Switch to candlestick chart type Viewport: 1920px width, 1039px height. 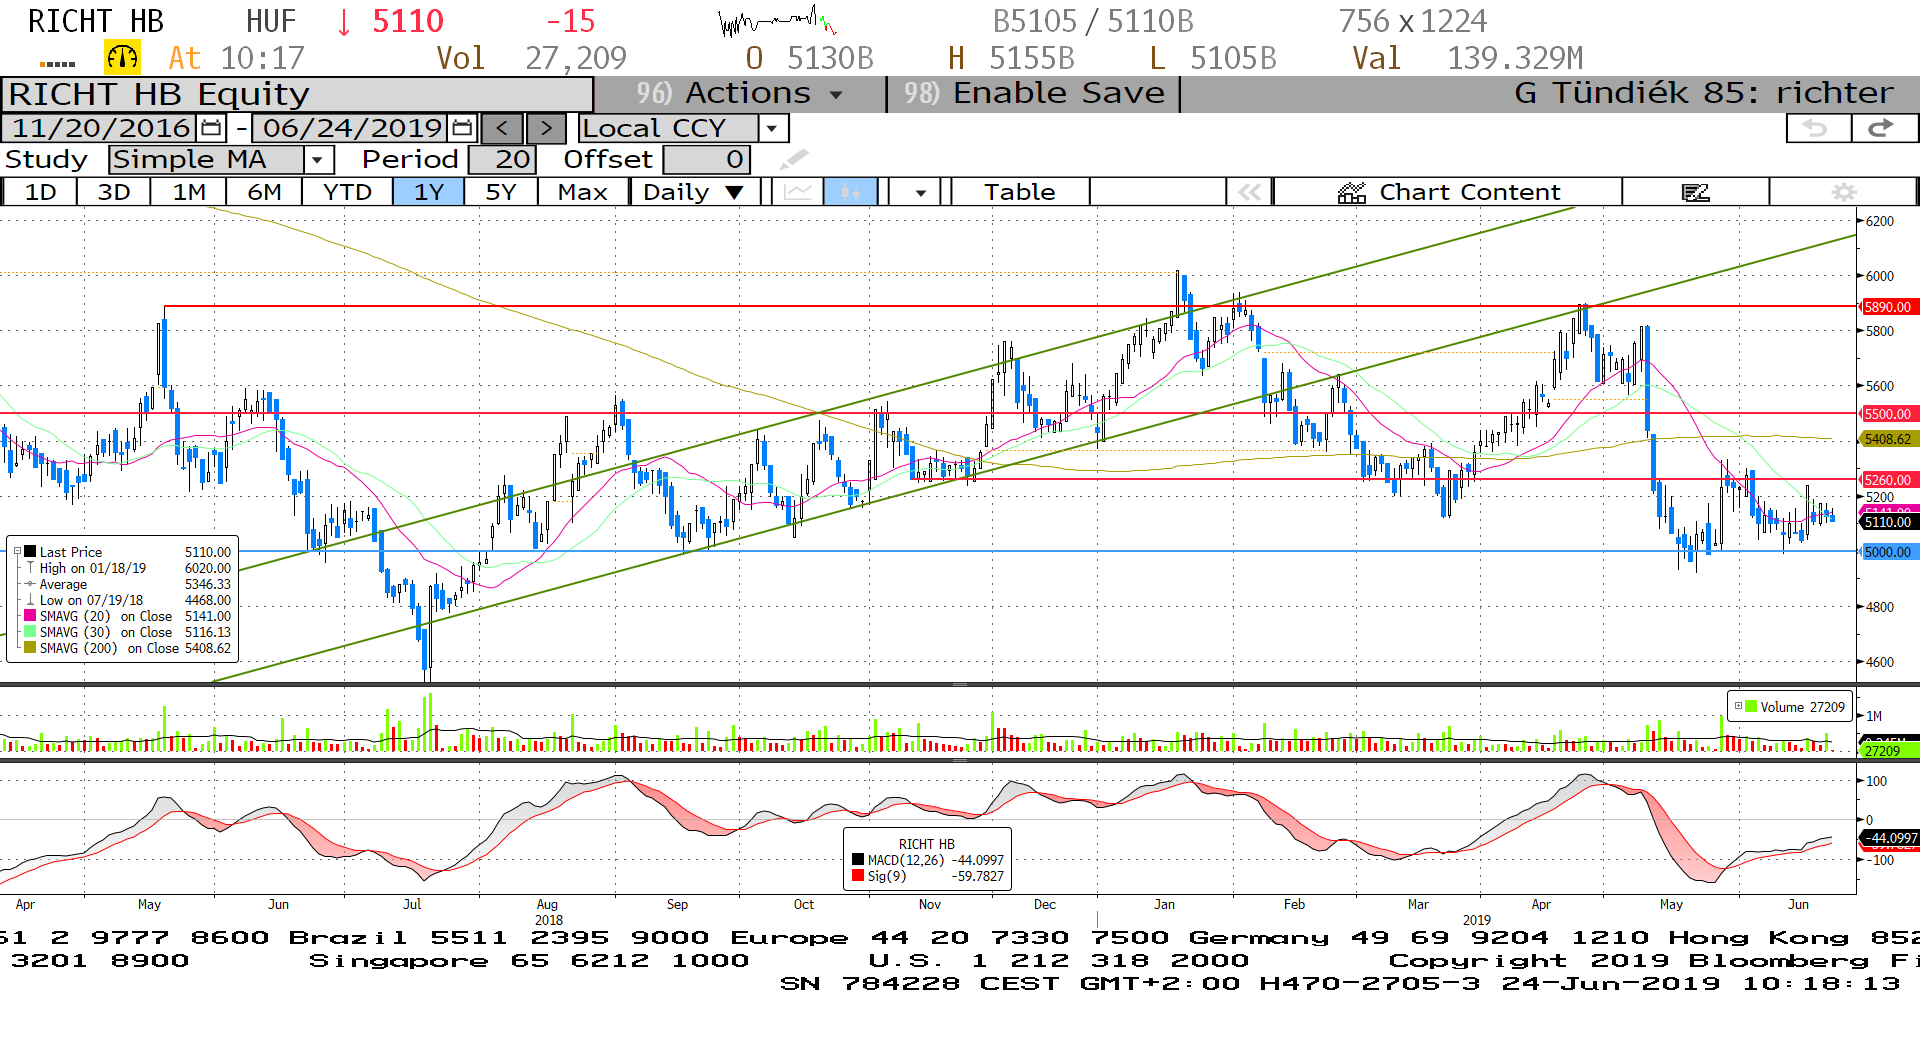(x=850, y=192)
